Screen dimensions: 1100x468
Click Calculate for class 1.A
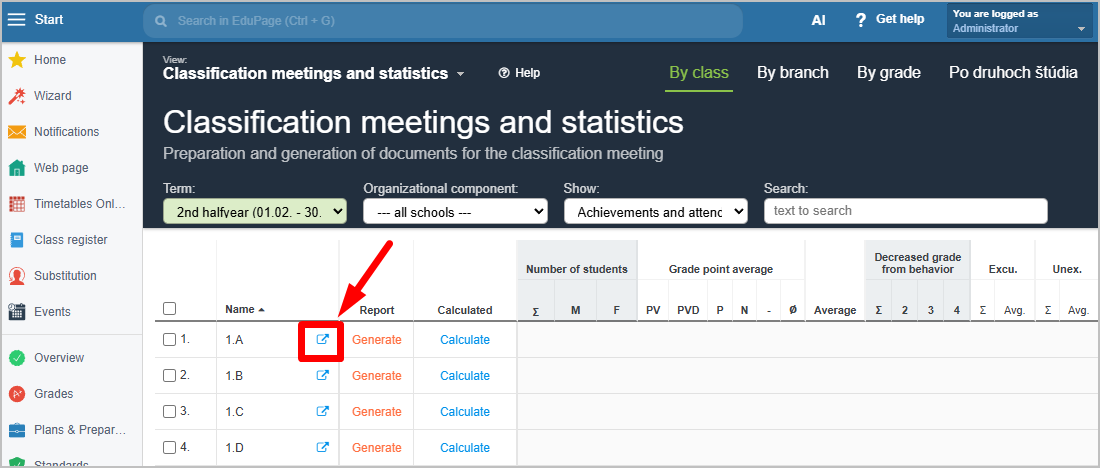(x=465, y=340)
